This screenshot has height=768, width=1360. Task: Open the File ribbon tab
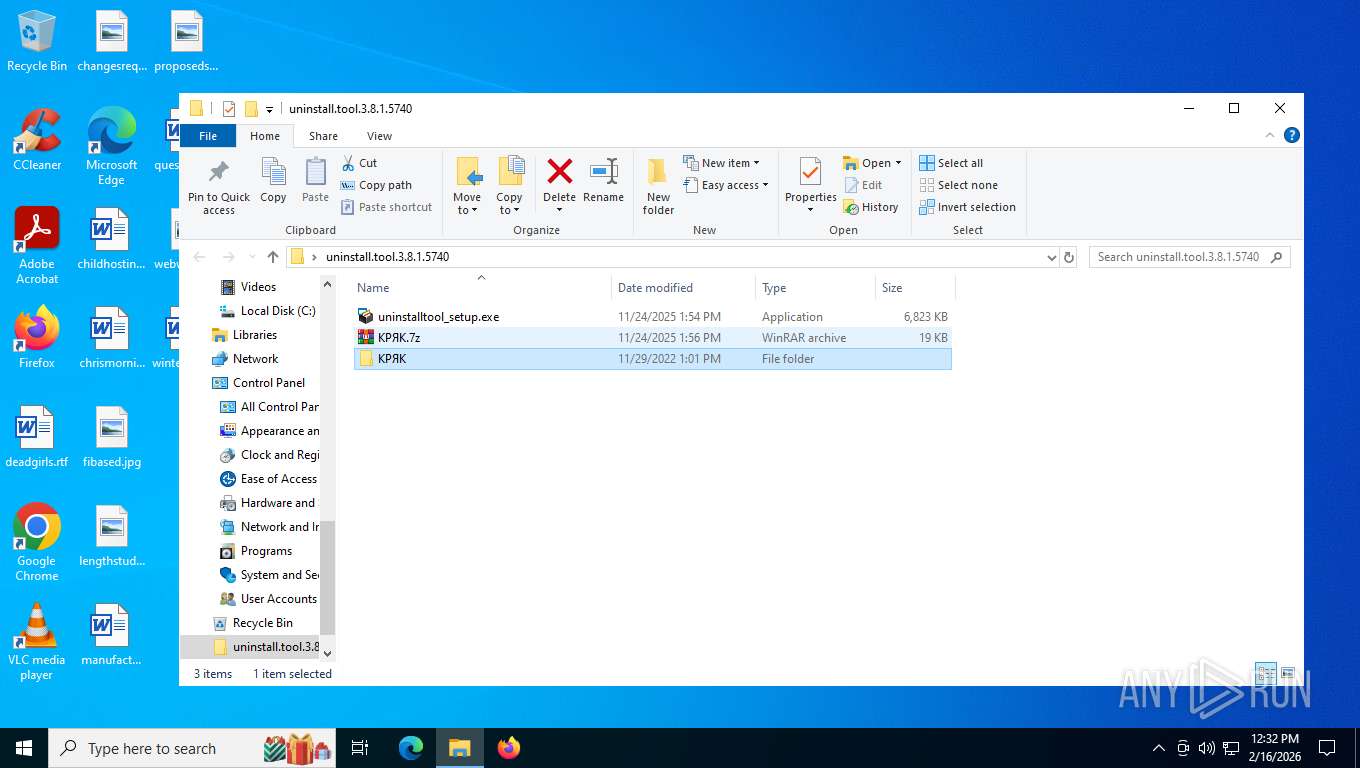click(x=208, y=136)
